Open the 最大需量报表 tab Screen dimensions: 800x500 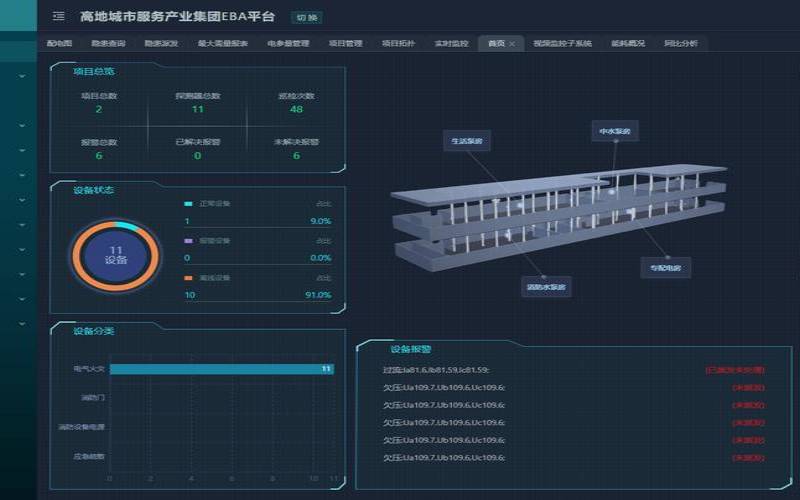222,43
